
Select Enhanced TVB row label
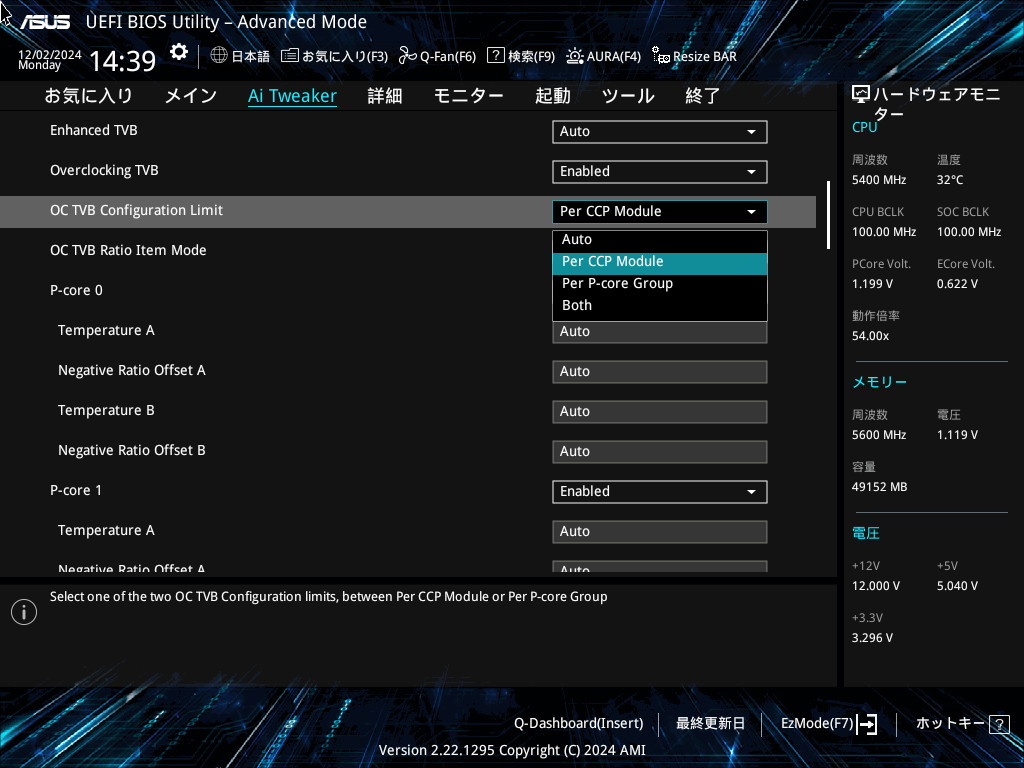(94, 131)
